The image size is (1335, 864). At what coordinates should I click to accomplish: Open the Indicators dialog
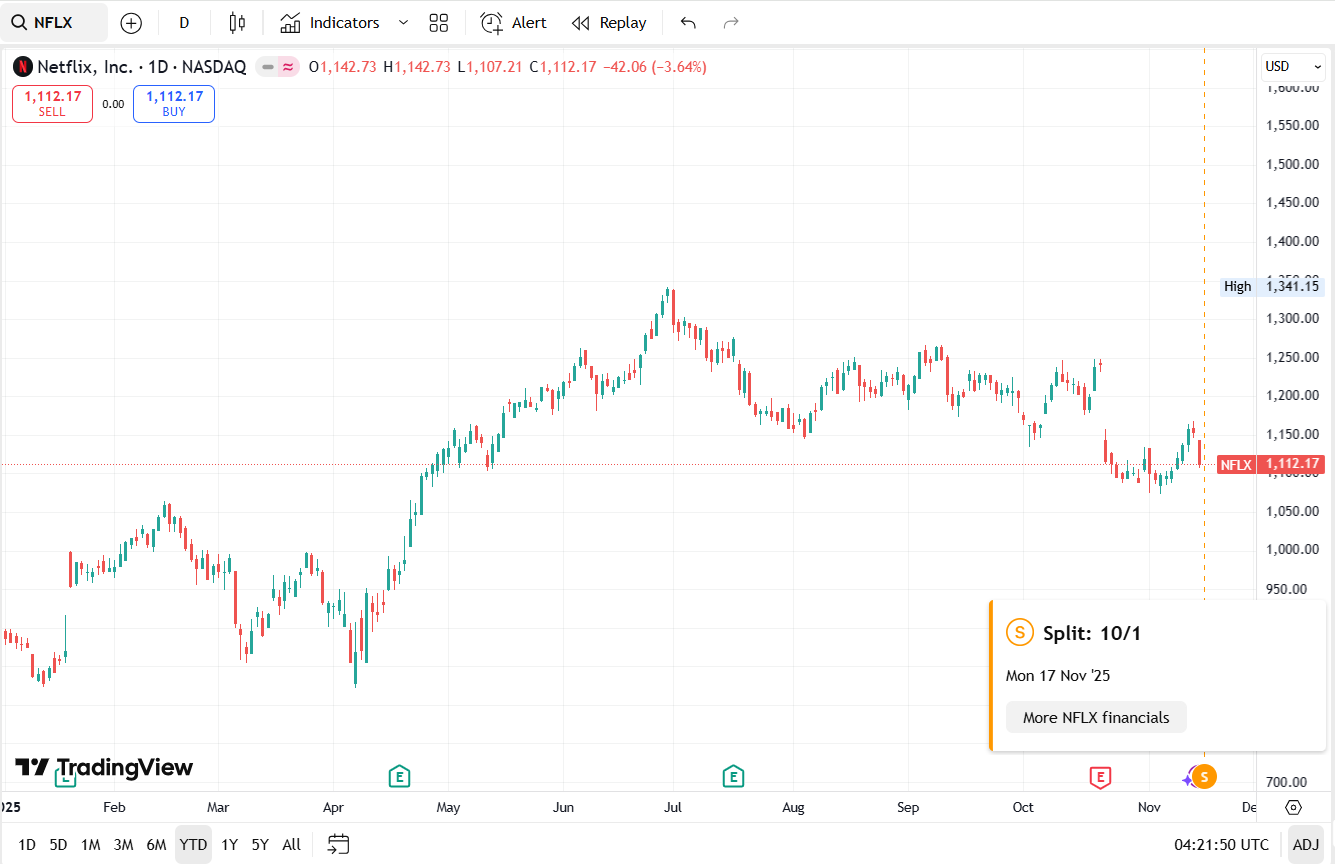pos(330,23)
